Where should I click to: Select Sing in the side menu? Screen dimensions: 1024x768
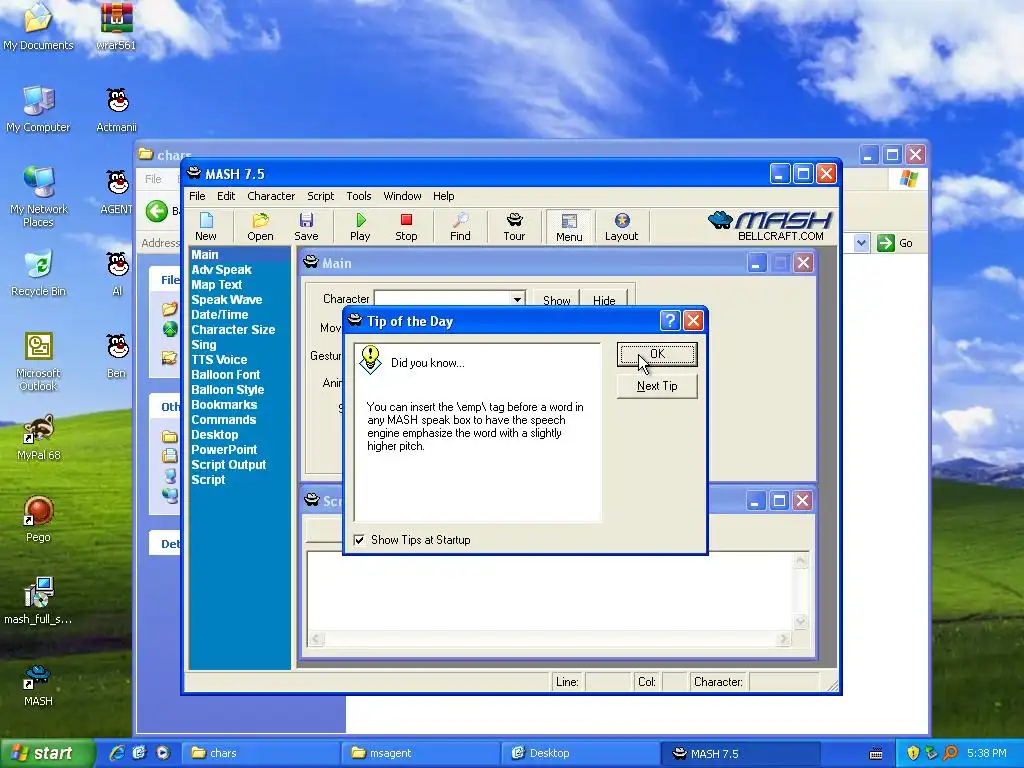coord(204,345)
